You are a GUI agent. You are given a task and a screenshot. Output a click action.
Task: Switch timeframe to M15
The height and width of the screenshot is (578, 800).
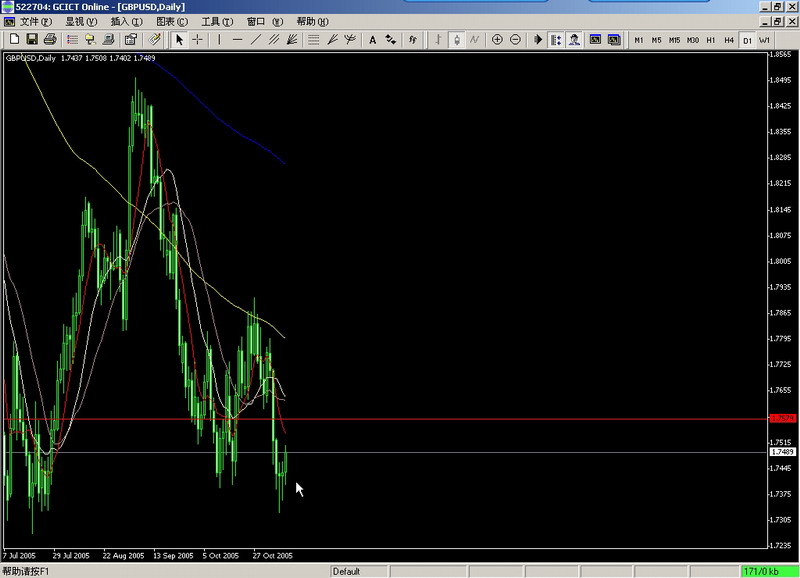pyautogui.click(x=674, y=40)
